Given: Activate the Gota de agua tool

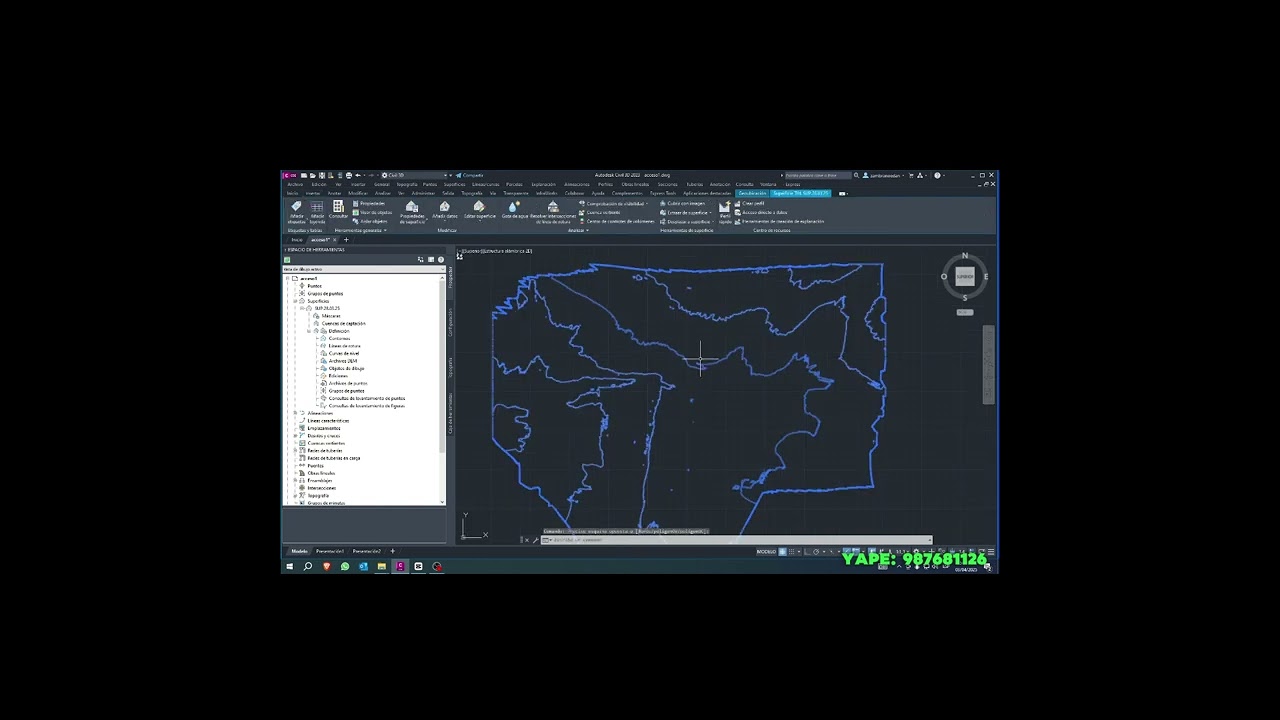Looking at the screenshot, I should (514, 210).
